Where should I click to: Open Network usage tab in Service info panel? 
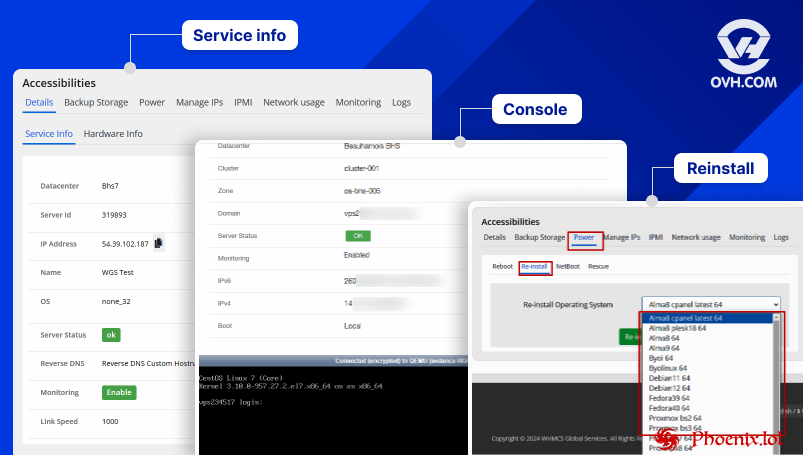click(294, 102)
